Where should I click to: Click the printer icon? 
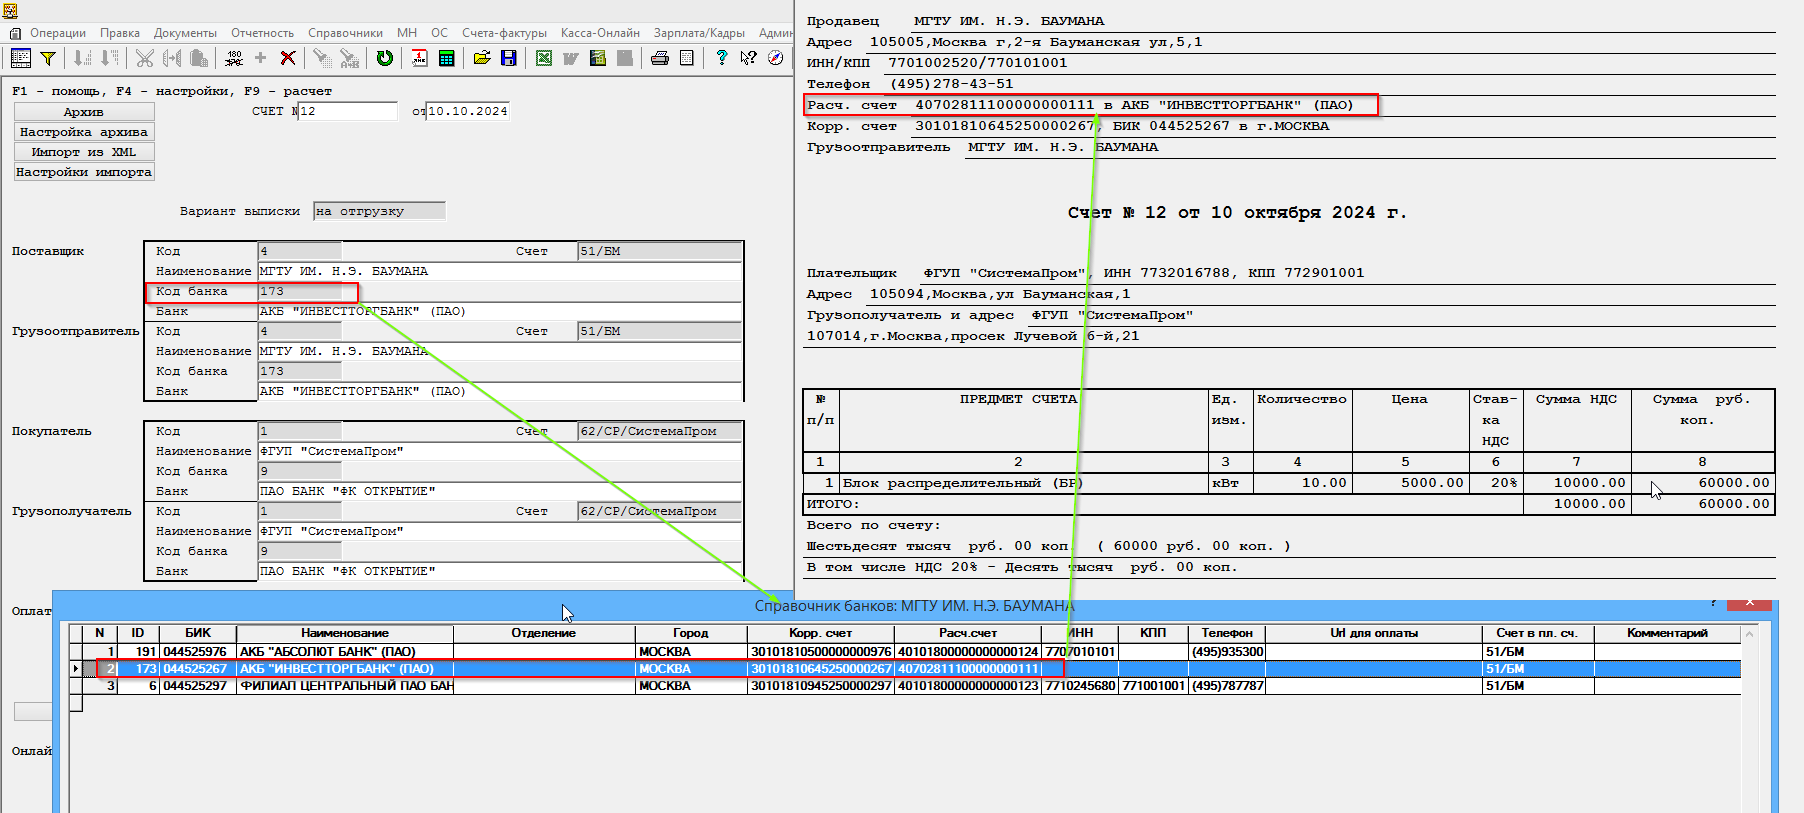coord(660,58)
